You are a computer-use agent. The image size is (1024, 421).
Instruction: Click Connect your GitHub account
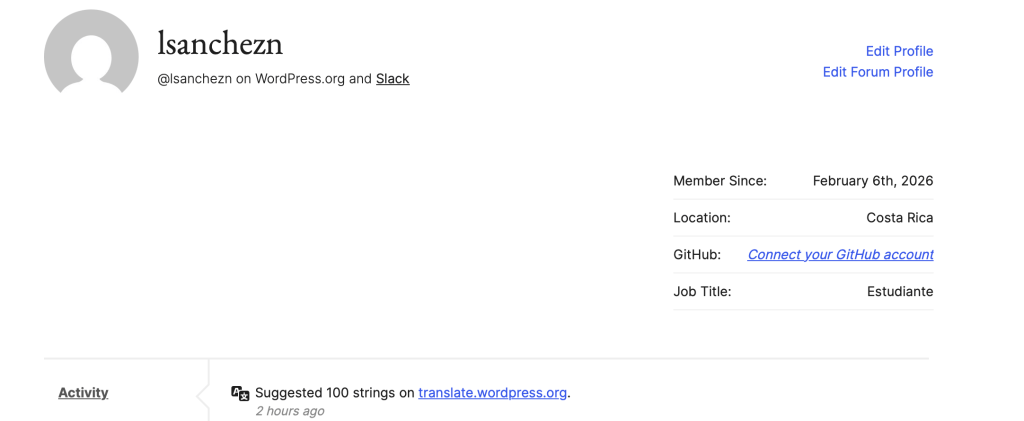(x=840, y=255)
